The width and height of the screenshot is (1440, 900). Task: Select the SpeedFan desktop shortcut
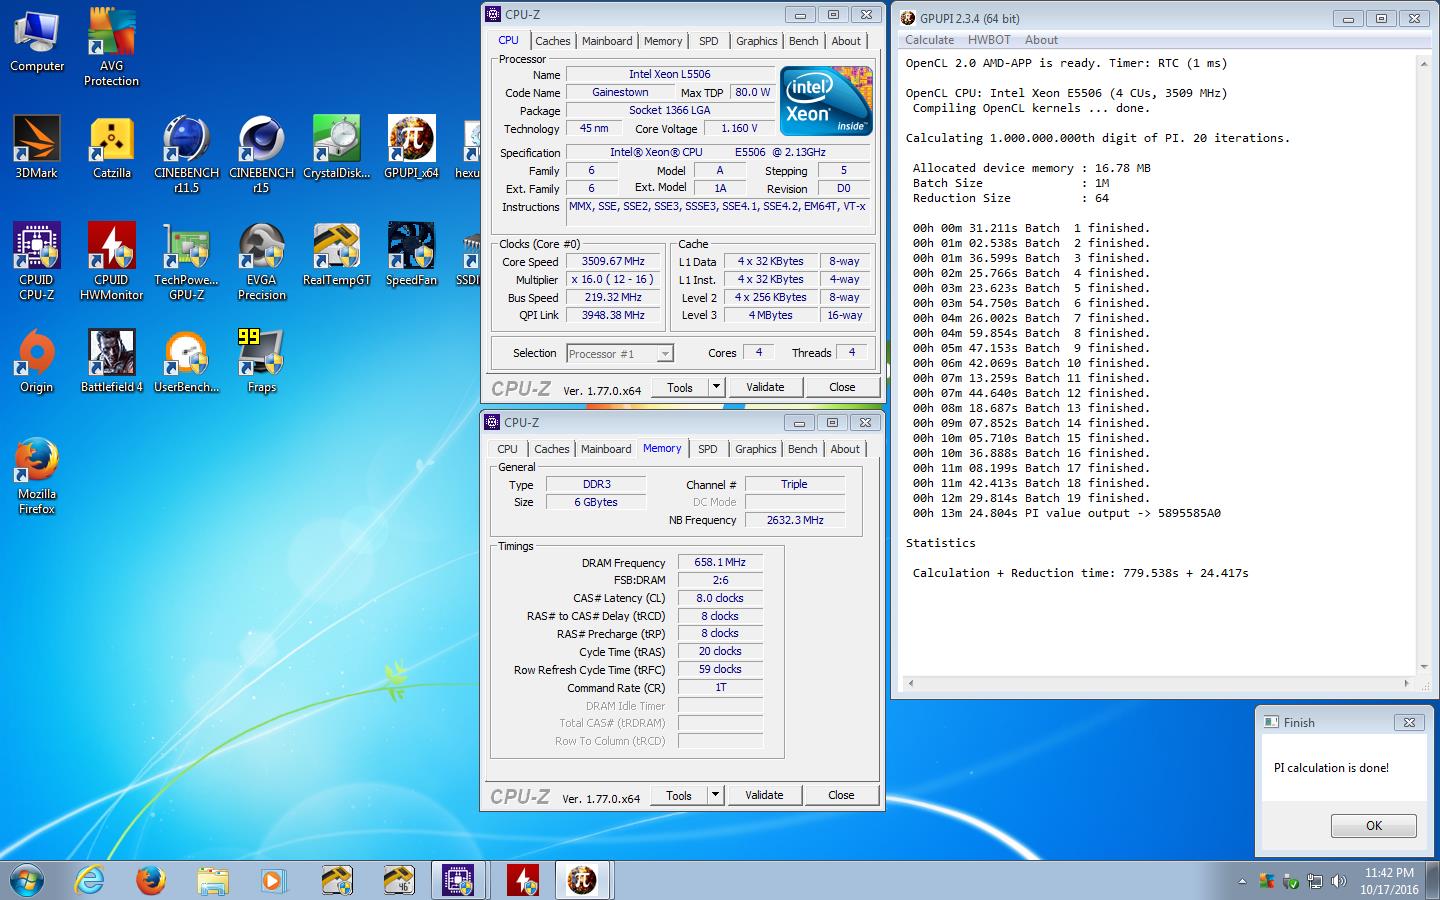[x=411, y=254]
